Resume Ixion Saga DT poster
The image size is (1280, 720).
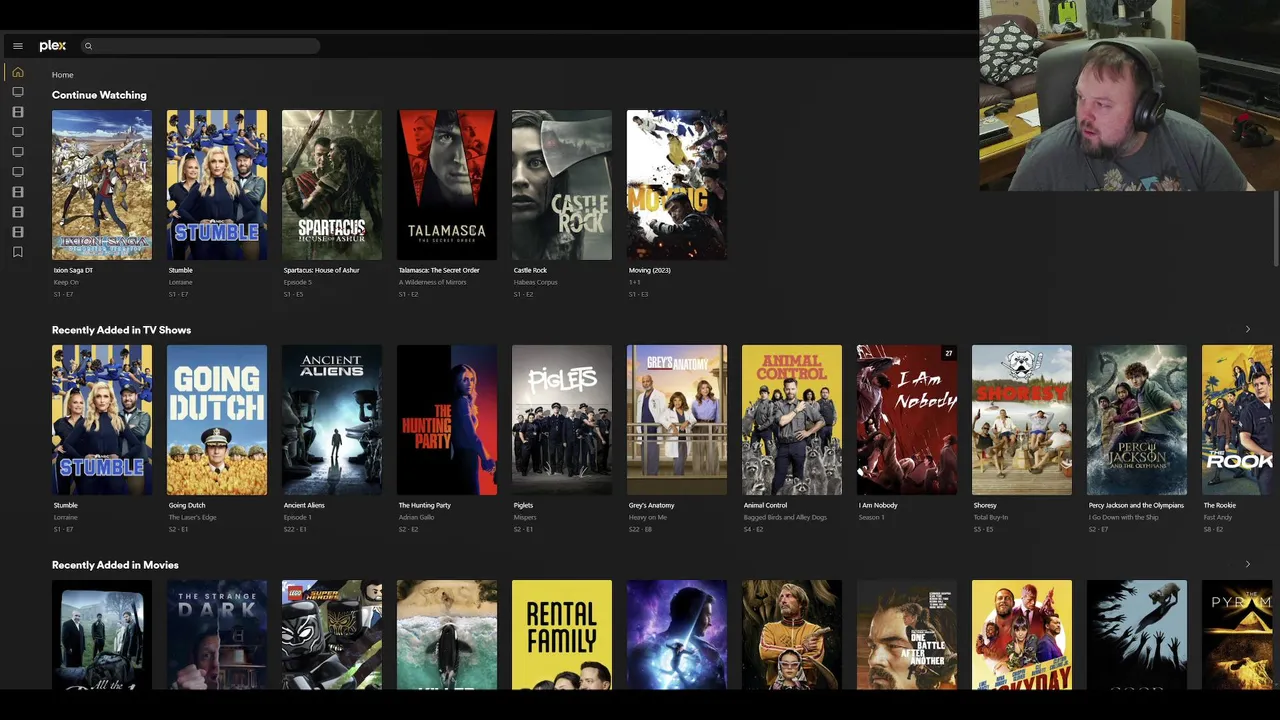(x=102, y=185)
